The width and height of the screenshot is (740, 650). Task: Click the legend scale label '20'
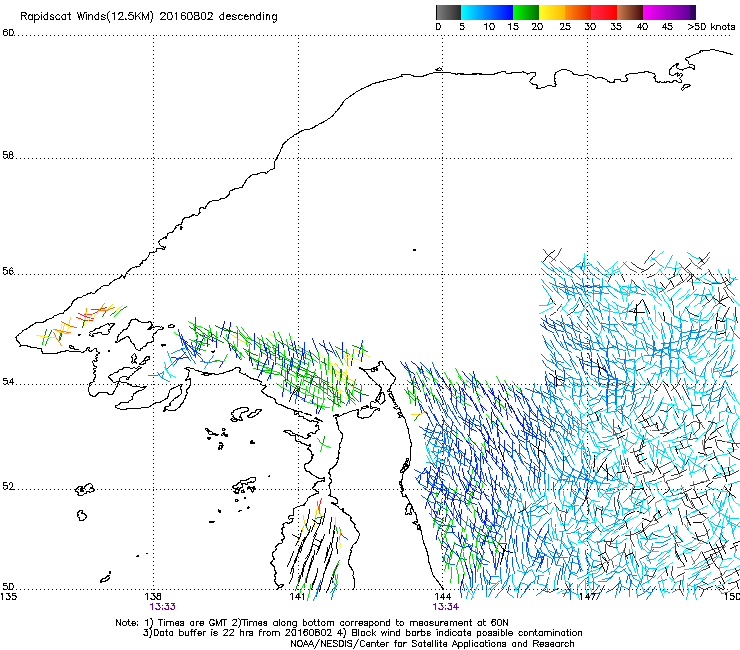pyautogui.click(x=538, y=27)
